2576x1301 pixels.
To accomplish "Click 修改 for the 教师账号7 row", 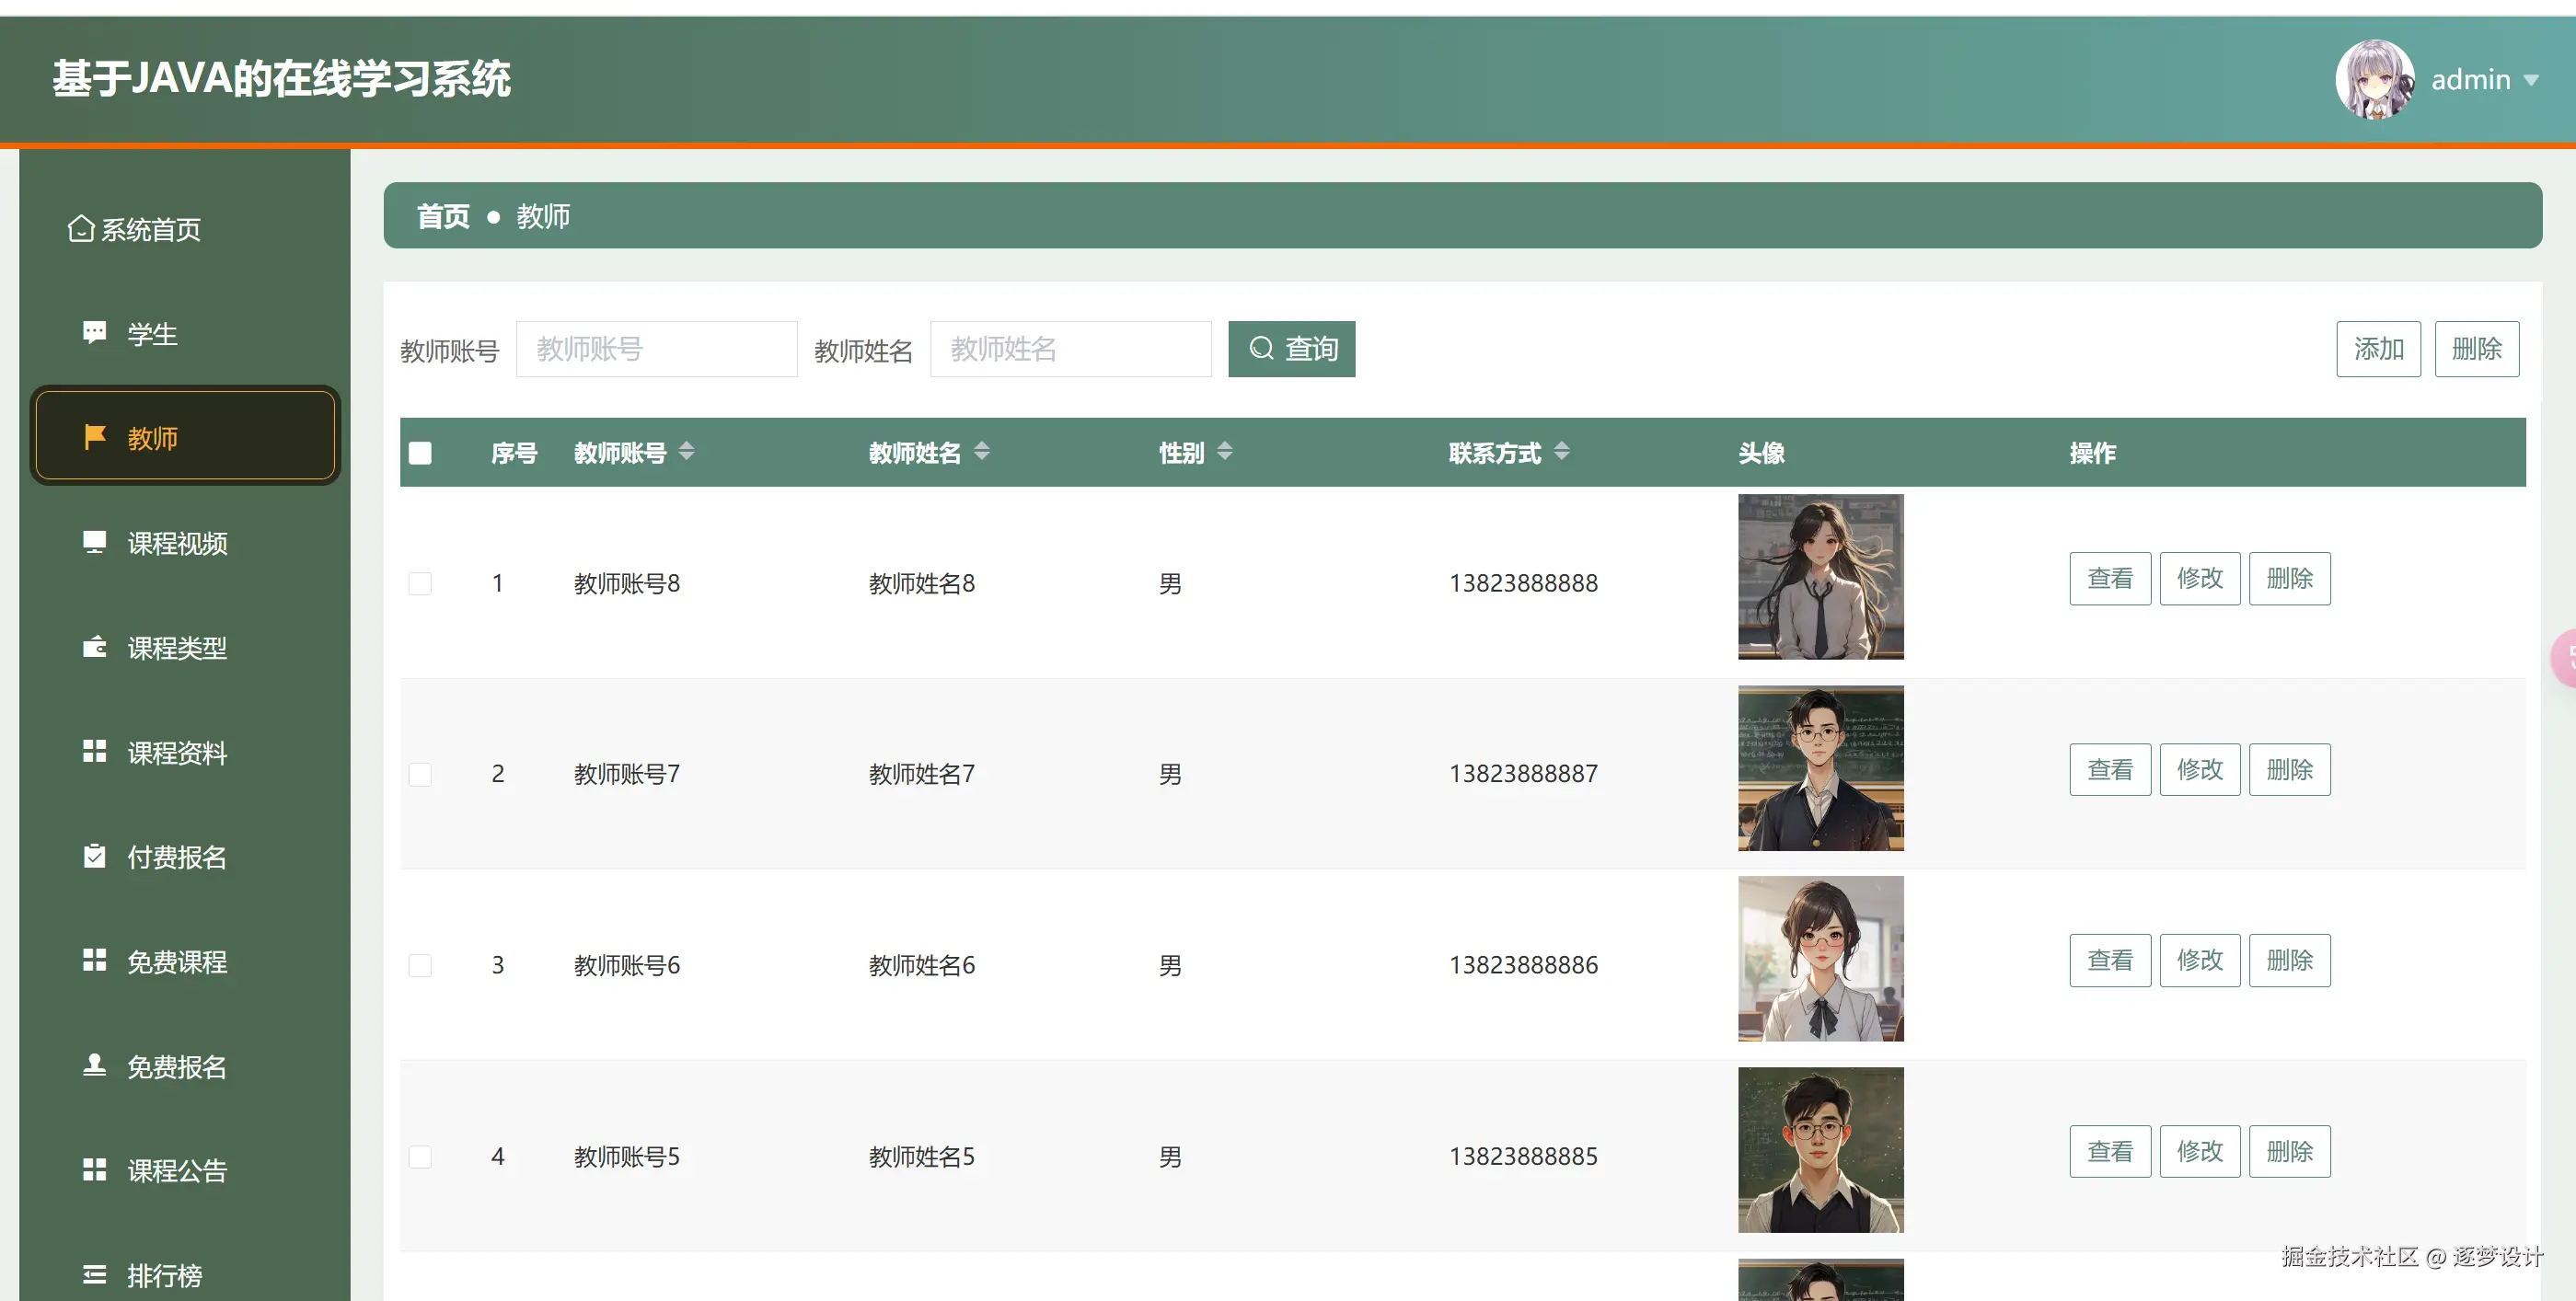I will point(2199,769).
